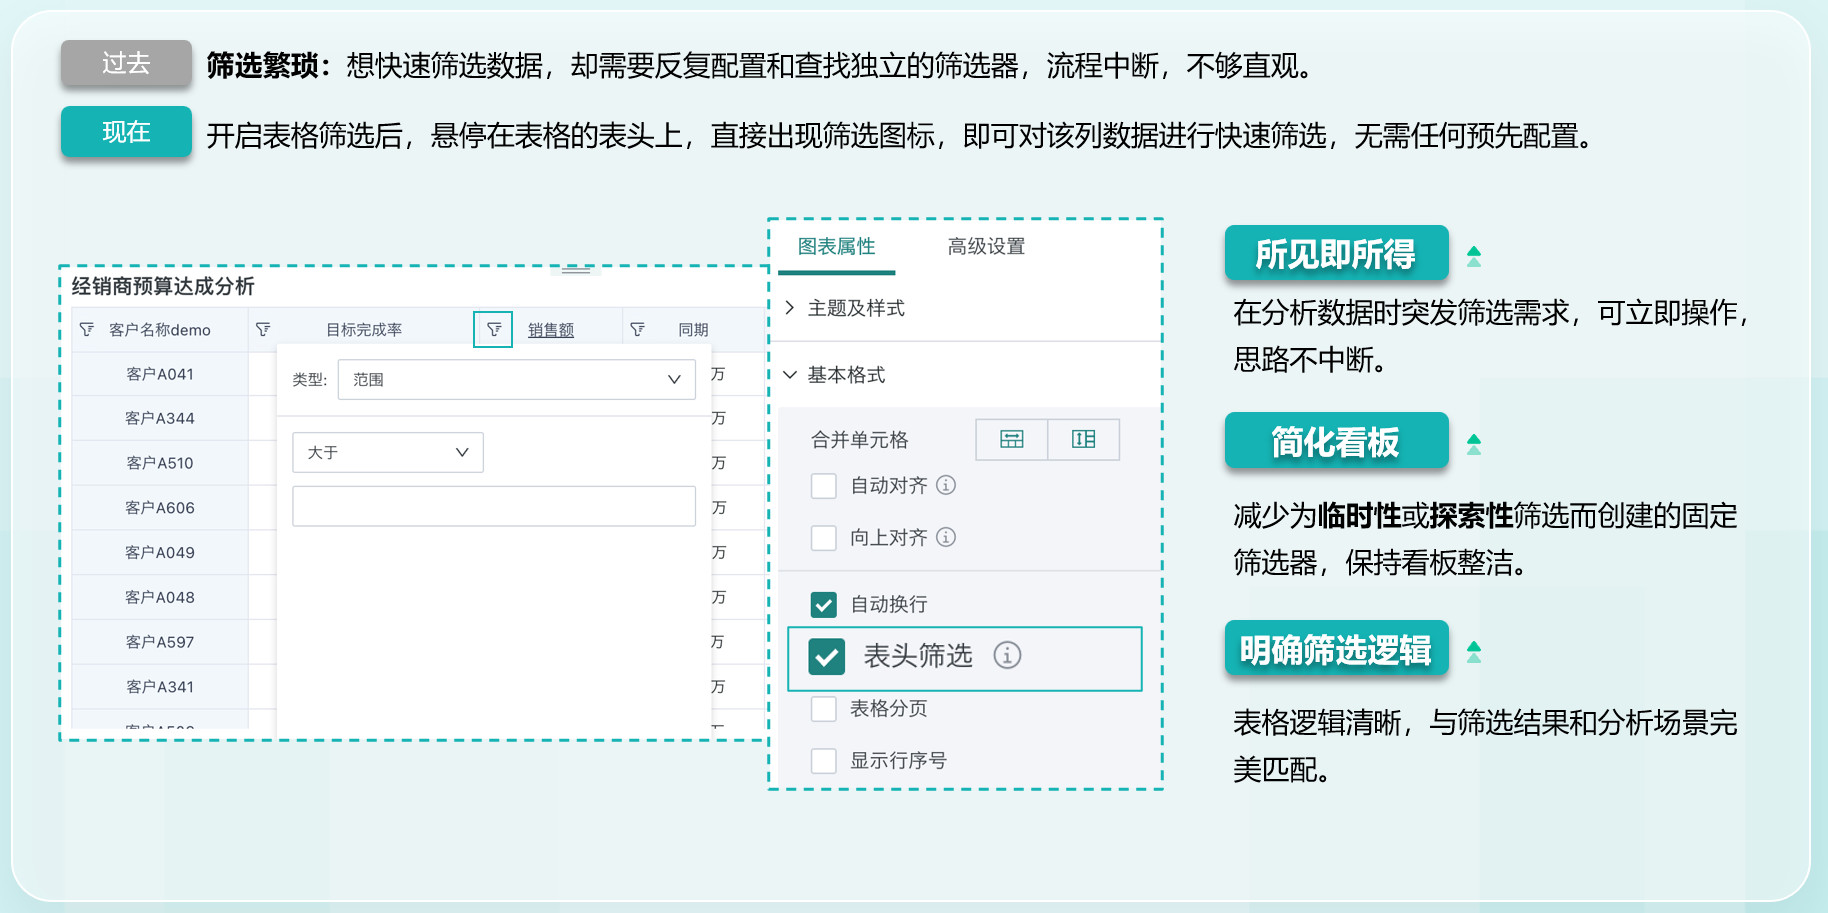
Task: Click the info icon next to 表头筛选
Action: (x=1006, y=655)
